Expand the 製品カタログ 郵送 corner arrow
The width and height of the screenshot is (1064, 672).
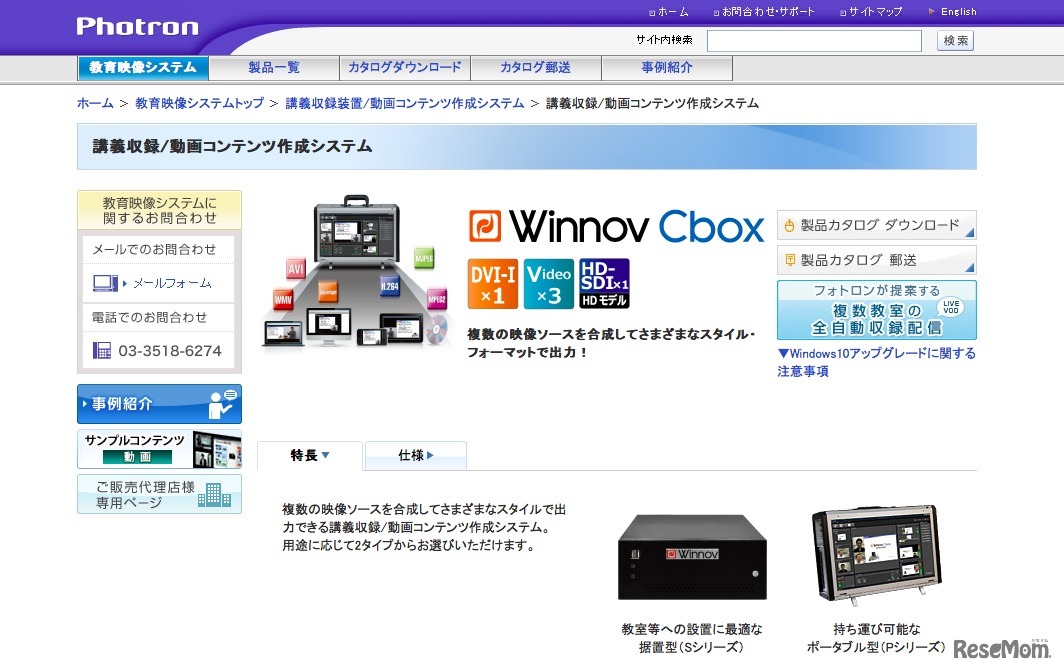pos(969,266)
